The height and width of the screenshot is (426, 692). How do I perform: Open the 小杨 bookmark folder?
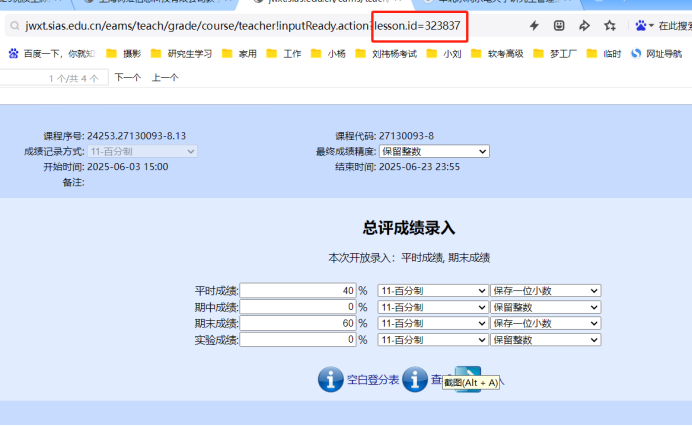click(x=328, y=54)
